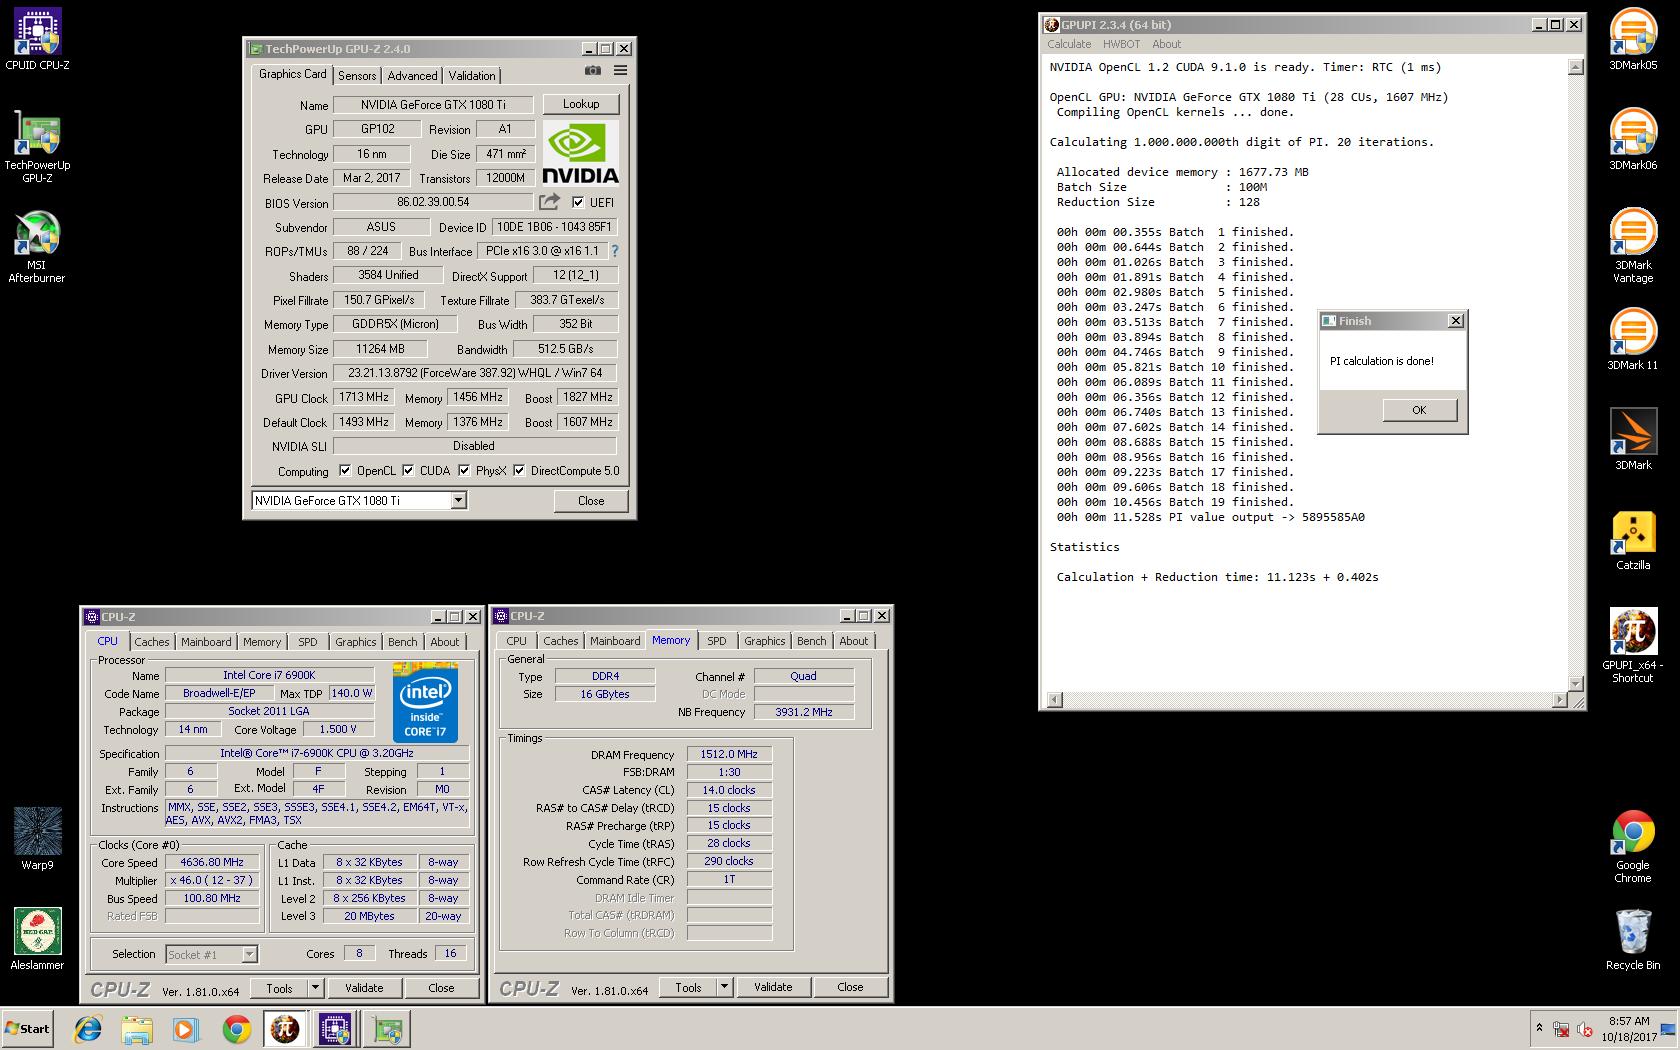This screenshot has width=1680, height=1050.
Task: Switch to Validation tab in GPU-Z
Action: 472,76
